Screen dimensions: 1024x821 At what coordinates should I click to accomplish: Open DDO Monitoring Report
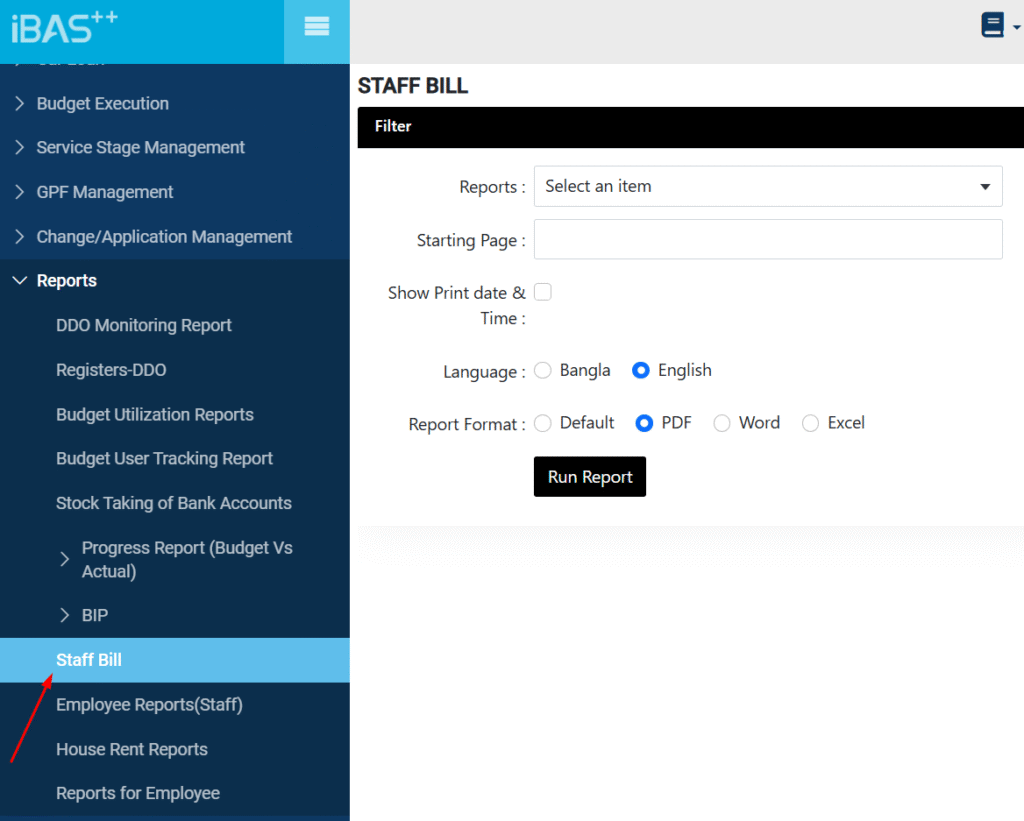tap(144, 325)
